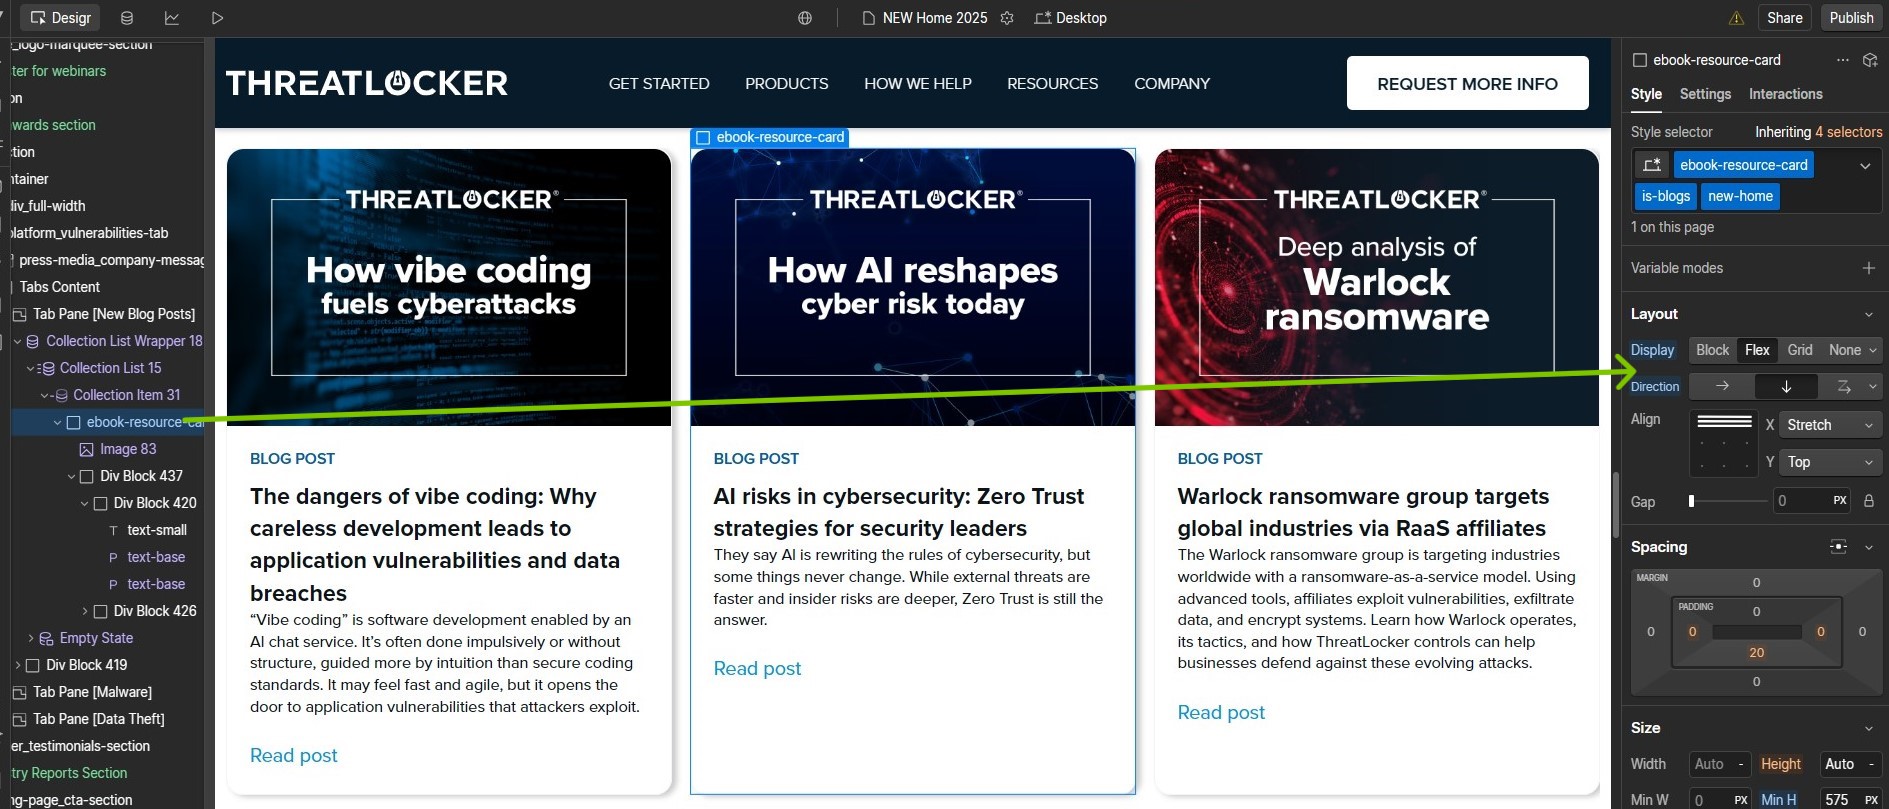Image resolution: width=1889 pixels, height=809 pixels.
Task: Open the CMS database icon in top bar
Action: (127, 18)
